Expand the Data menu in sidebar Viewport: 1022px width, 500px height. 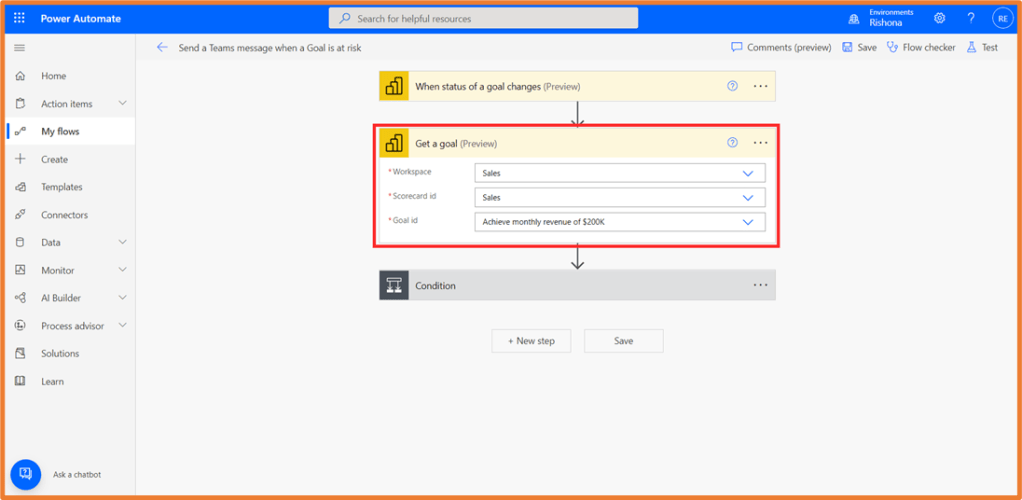(x=122, y=242)
